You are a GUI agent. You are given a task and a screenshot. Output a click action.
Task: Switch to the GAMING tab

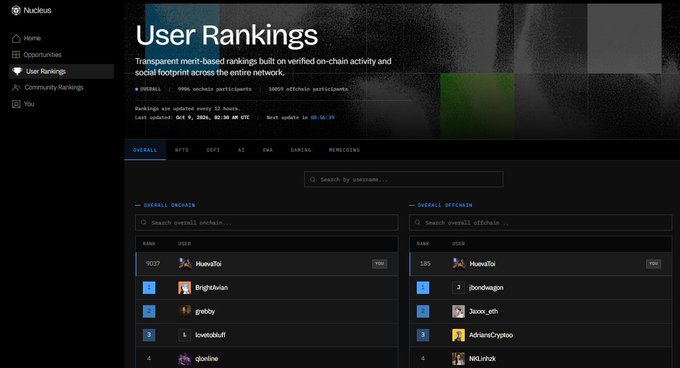[x=301, y=150]
